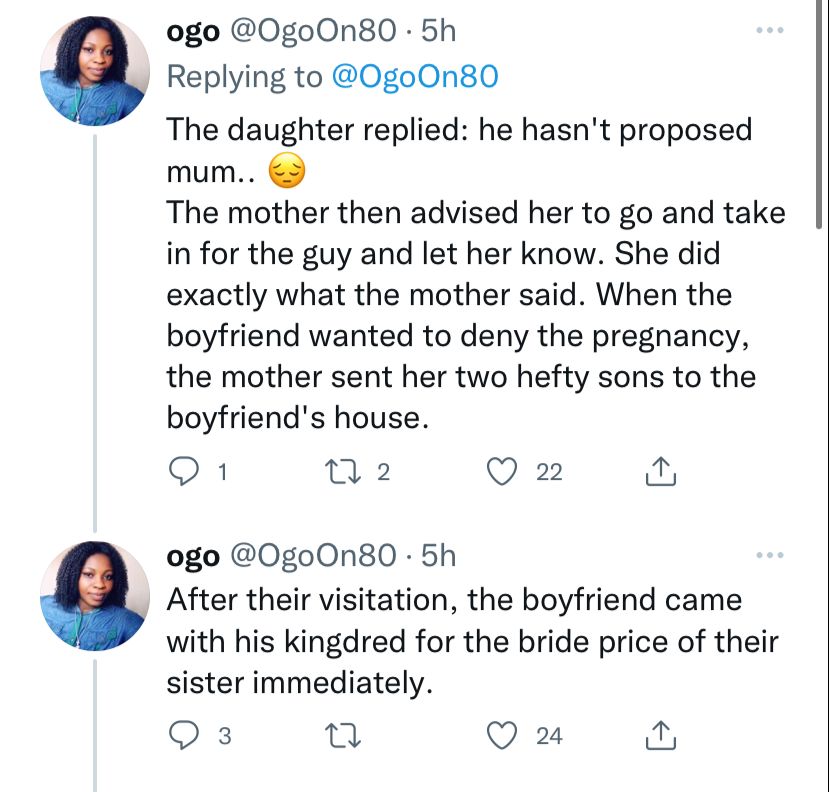Open reply icon on bride price tweet
Image resolution: width=829 pixels, height=792 pixels.
(181, 737)
